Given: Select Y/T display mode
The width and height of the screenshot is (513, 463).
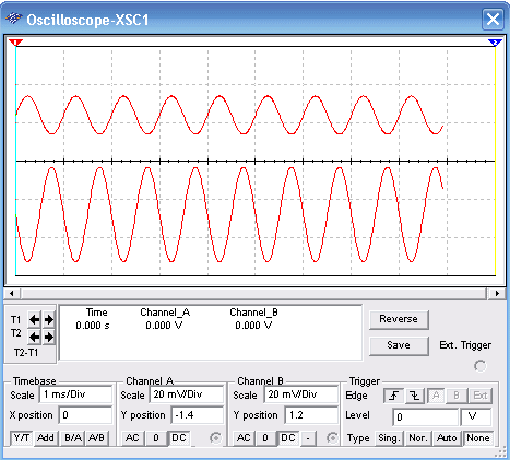Looking at the screenshot, I should [21, 439].
